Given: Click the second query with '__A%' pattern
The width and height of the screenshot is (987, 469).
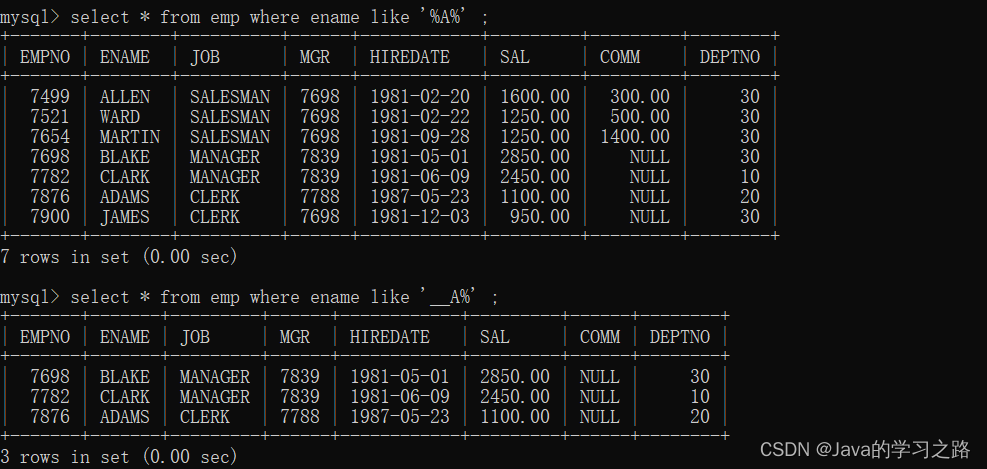Looking at the screenshot, I should click(249, 297).
